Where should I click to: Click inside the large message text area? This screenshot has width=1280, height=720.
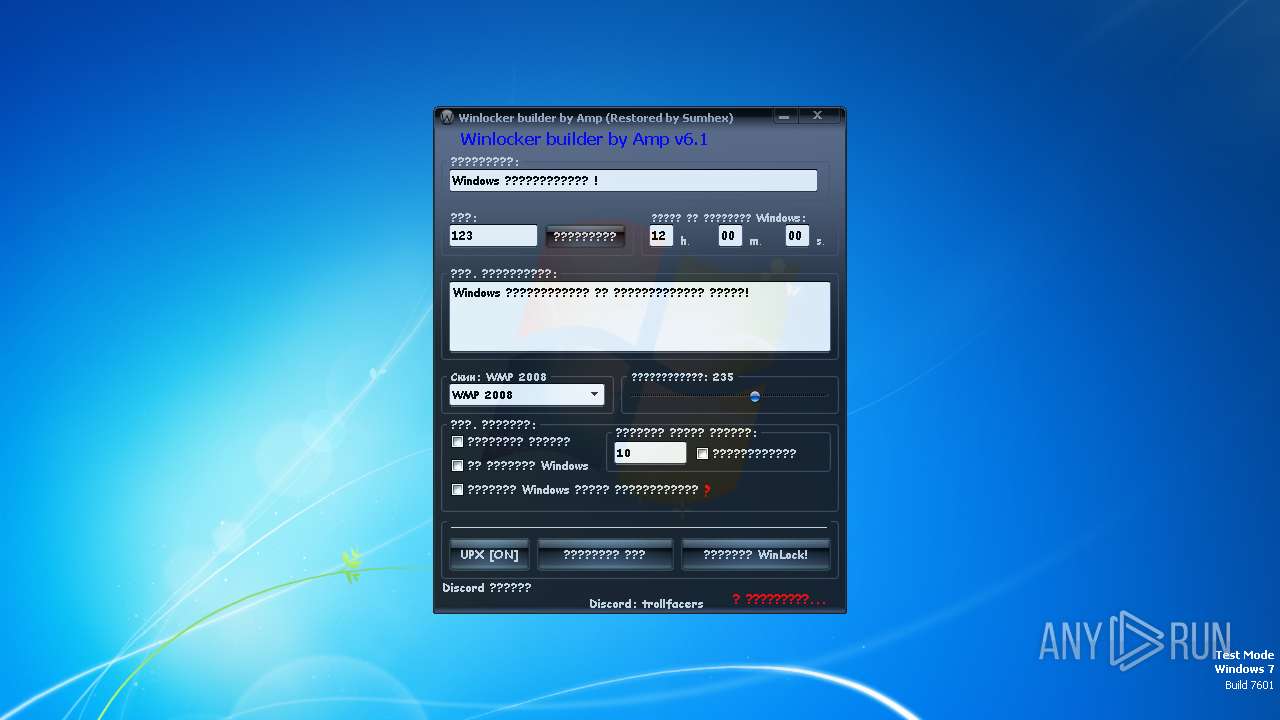pos(639,316)
